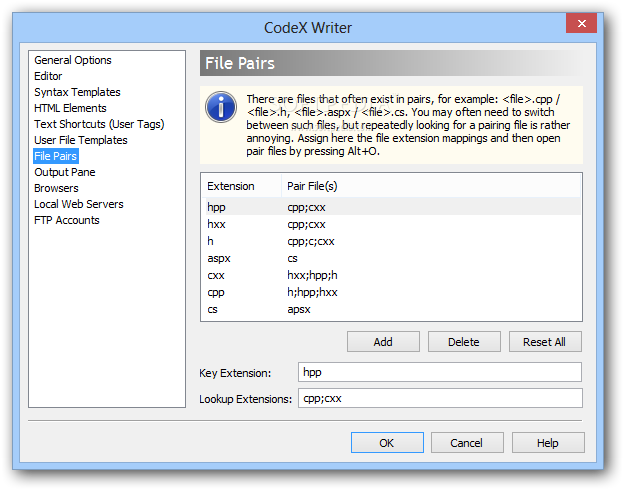Viewport: 624px width, 490px height.
Task: Click pair value apsx
Action: (299, 309)
